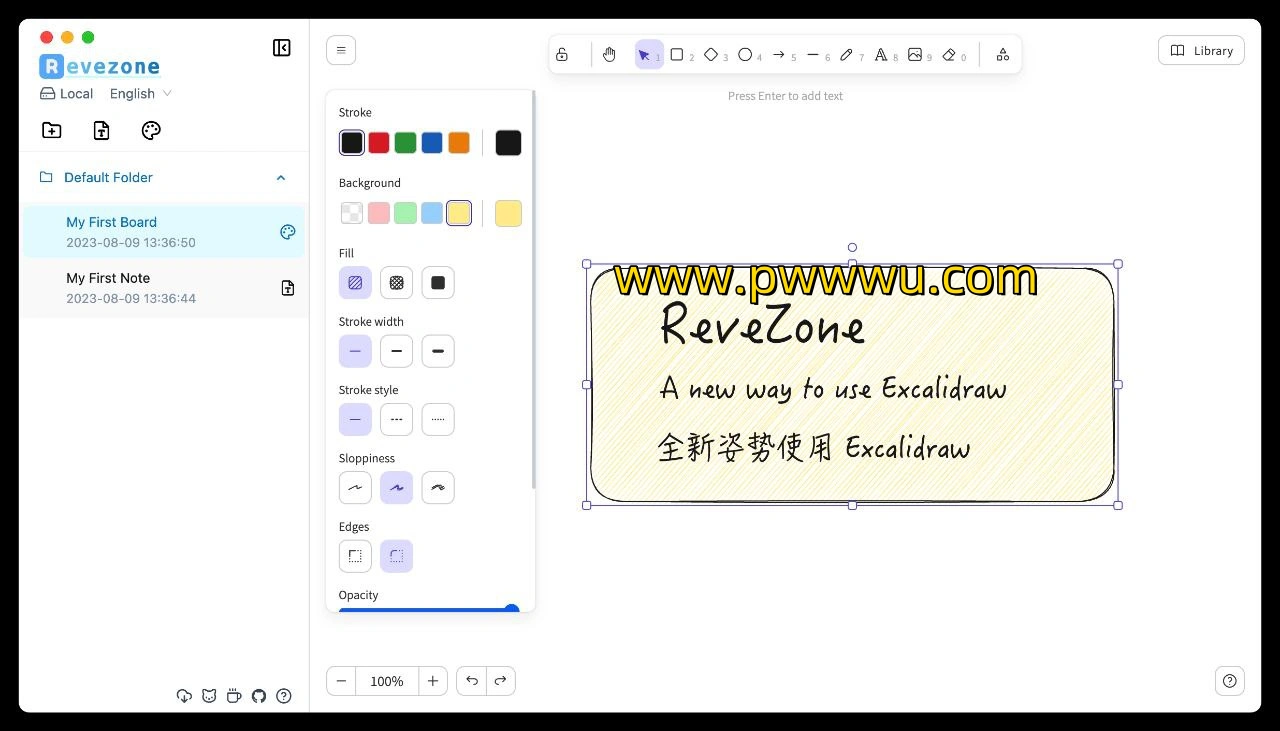Select the Pencil draw tool
Screen dimensions: 1280x731
tap(852, 55)
